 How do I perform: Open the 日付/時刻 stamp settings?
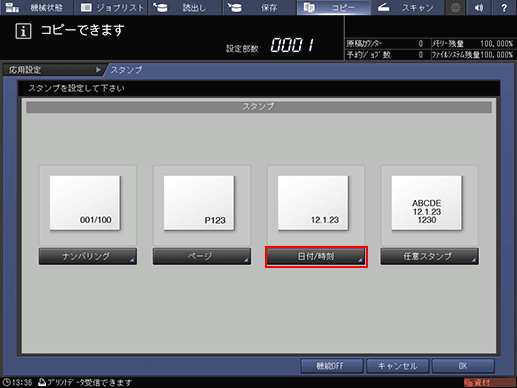(x=316, y=256)
